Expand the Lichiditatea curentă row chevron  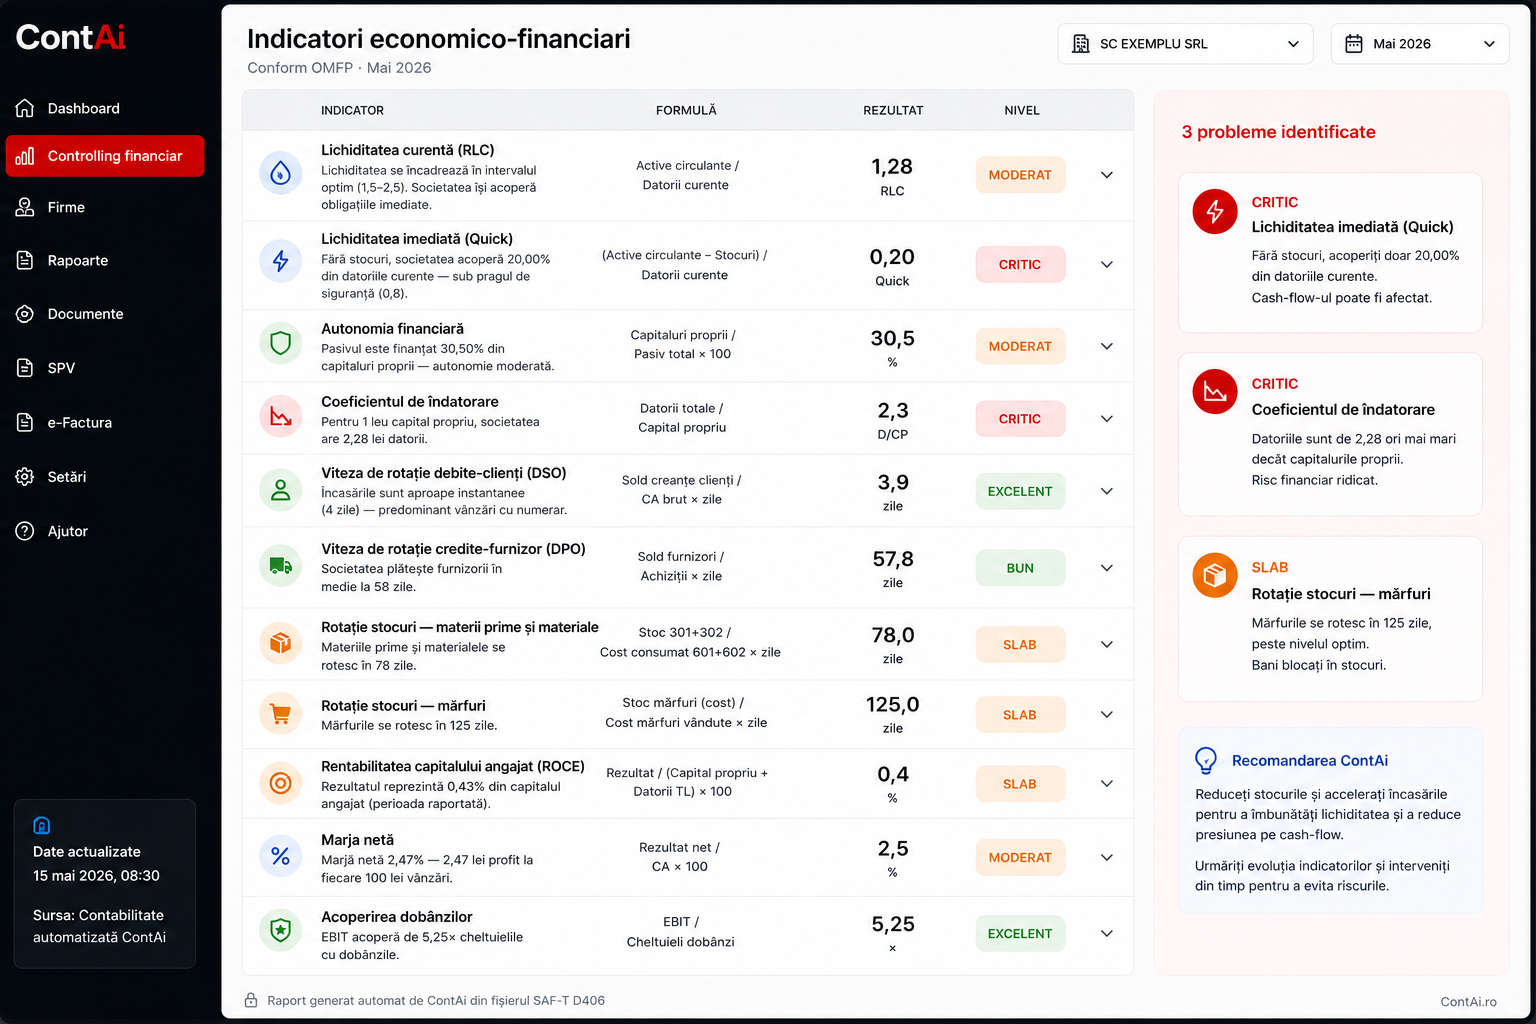tap(1107, 175)
